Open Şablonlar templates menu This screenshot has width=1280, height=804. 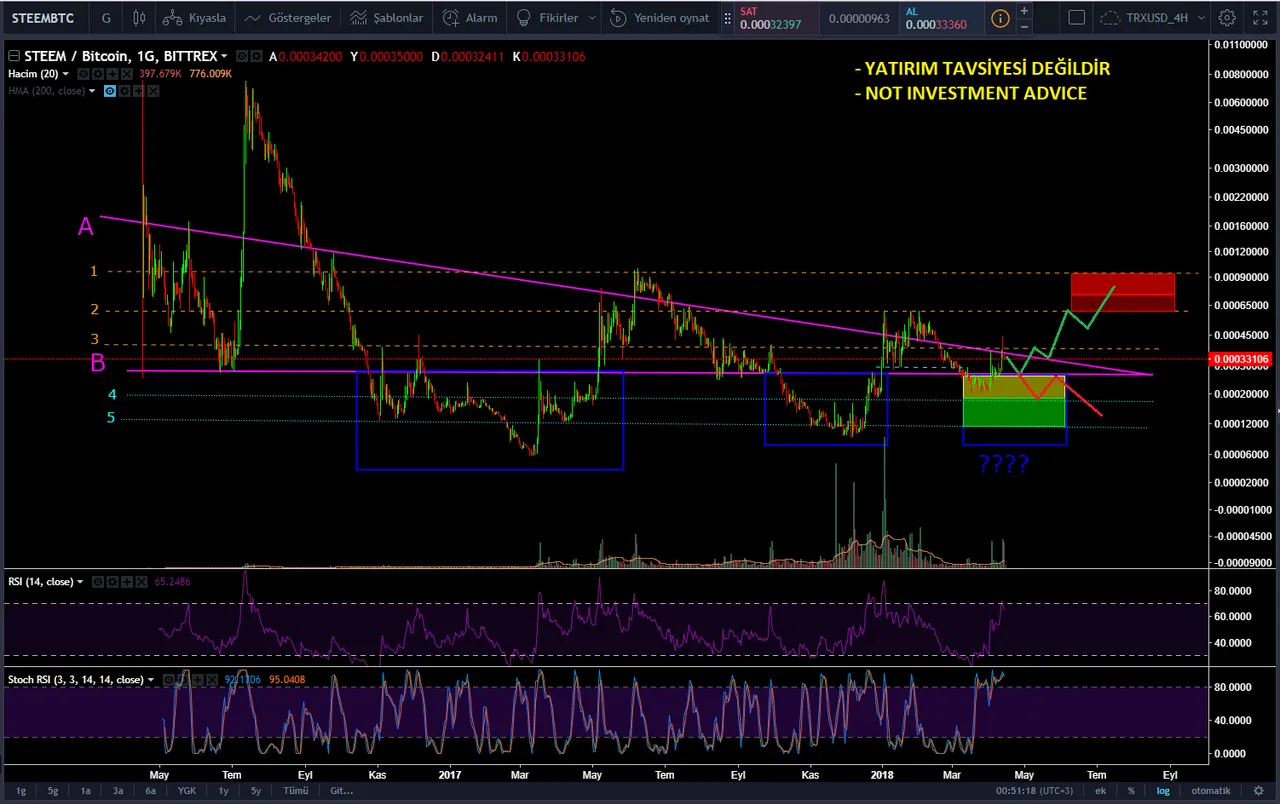(387, 17)
